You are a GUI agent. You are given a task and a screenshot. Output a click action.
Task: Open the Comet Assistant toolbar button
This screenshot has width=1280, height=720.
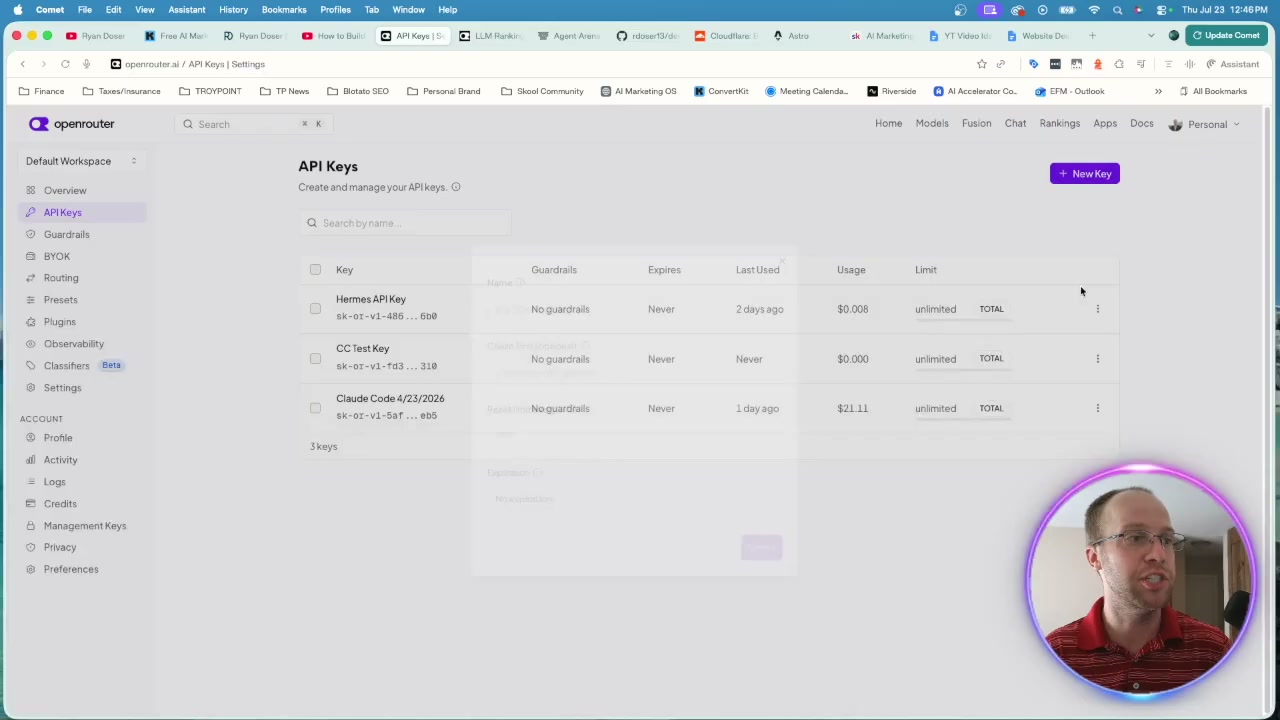pos(1232,64)
